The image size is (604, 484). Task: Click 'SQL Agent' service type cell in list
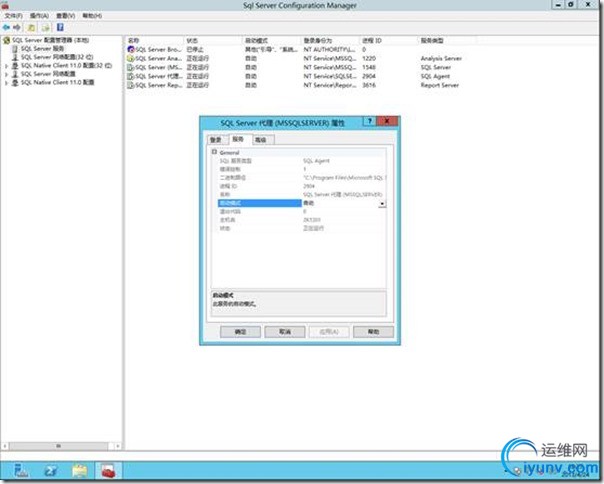(435, 76)
